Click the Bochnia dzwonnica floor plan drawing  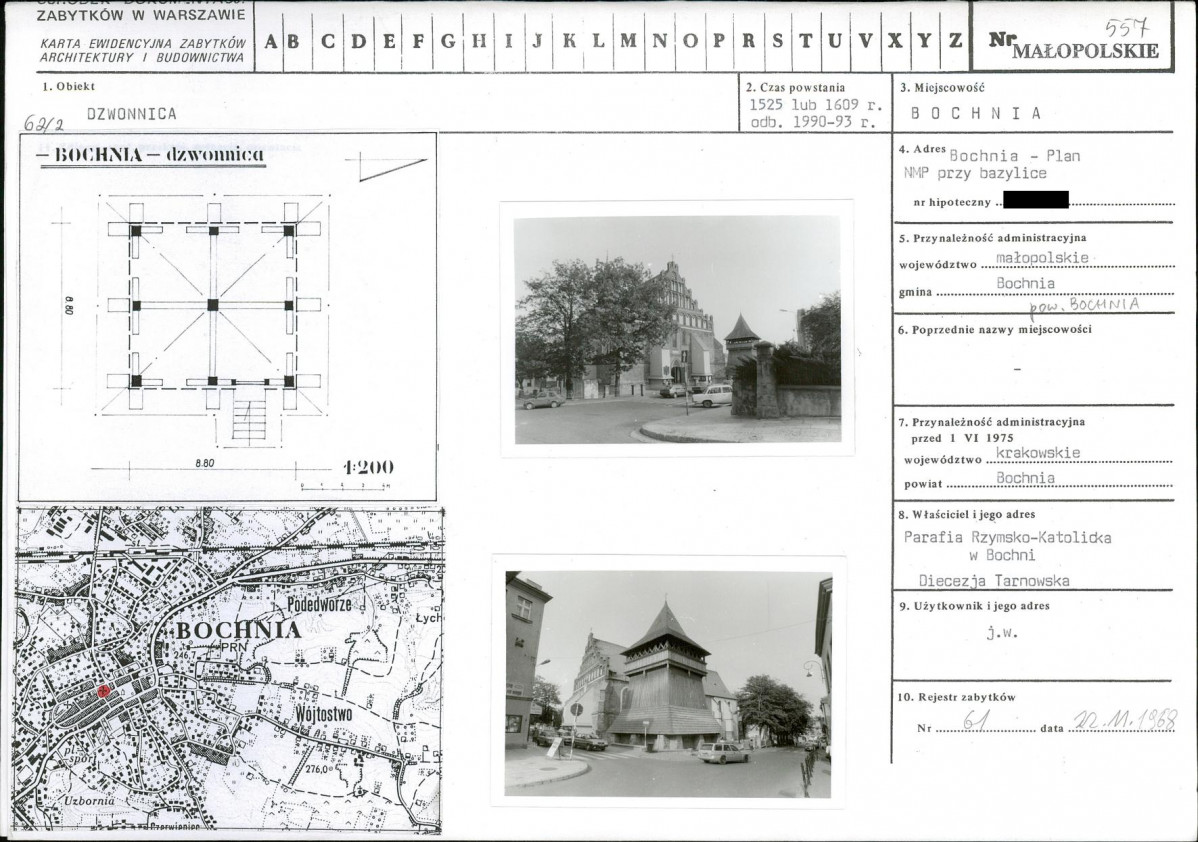pyautogui.click(x=214, y=305)
